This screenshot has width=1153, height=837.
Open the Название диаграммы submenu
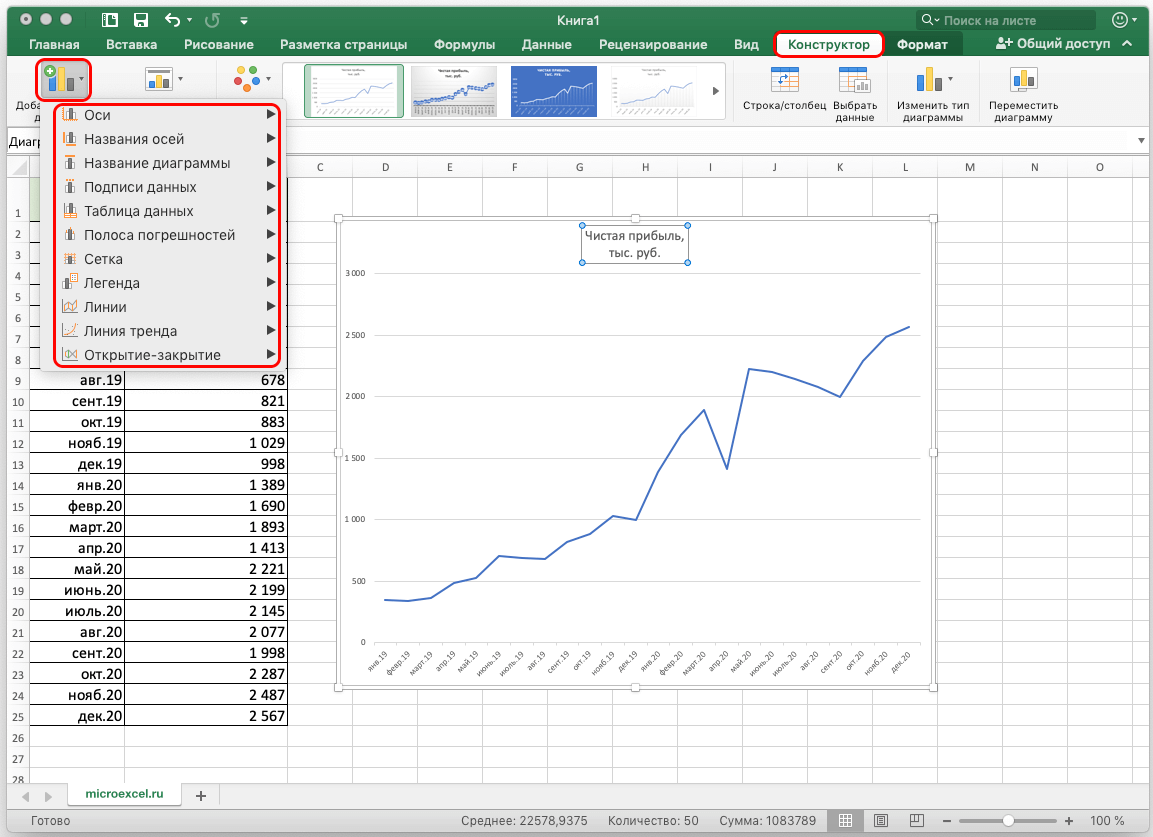coord(168,163)
